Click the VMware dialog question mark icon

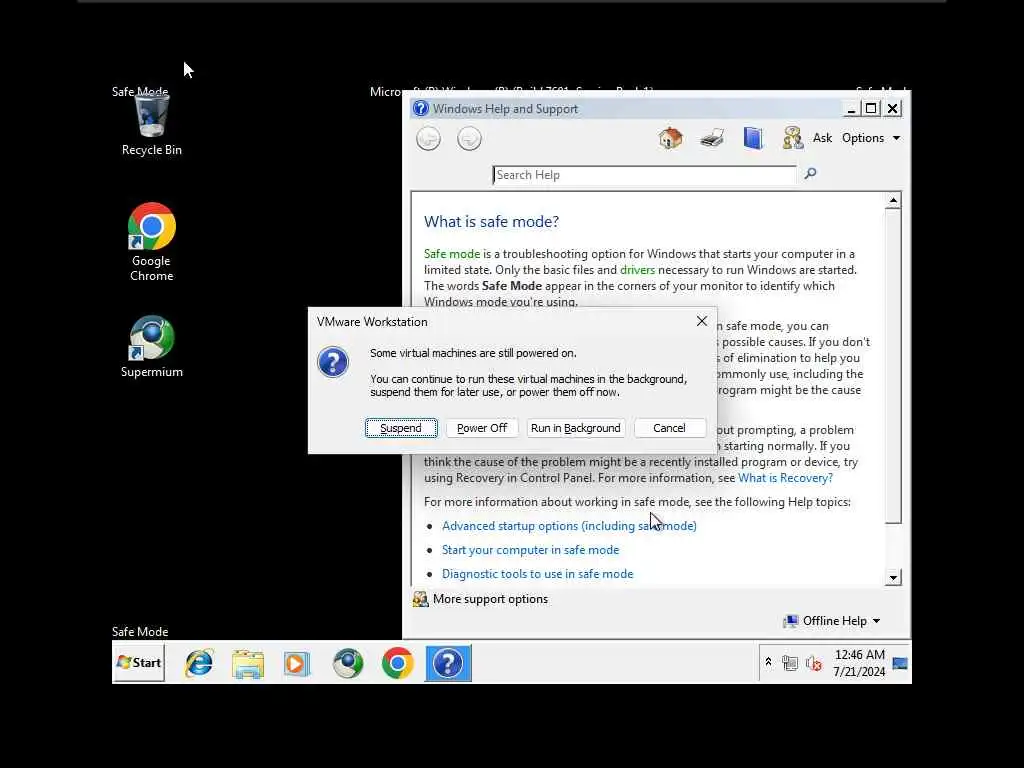(x=333, y=362)
